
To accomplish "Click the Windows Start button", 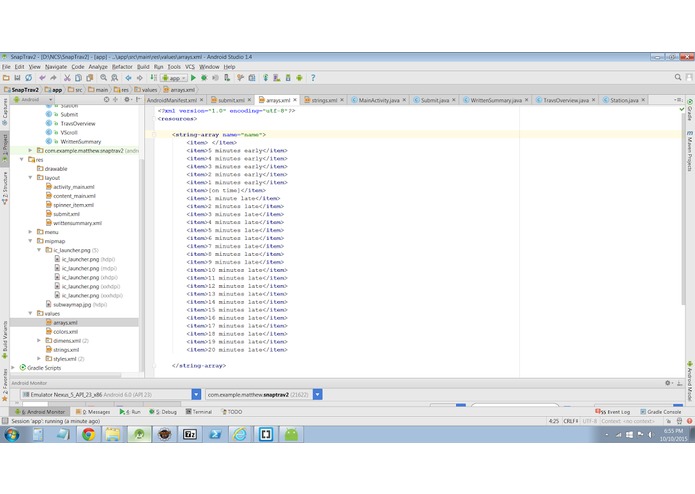I will (12, 435).
